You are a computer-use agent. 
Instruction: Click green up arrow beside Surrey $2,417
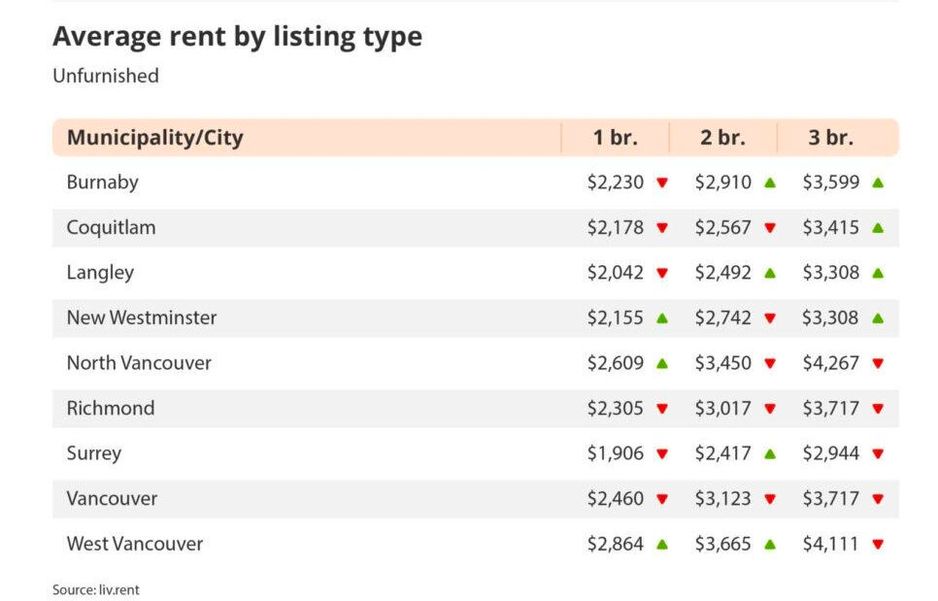pyautogui.click(x=770, y=454)
